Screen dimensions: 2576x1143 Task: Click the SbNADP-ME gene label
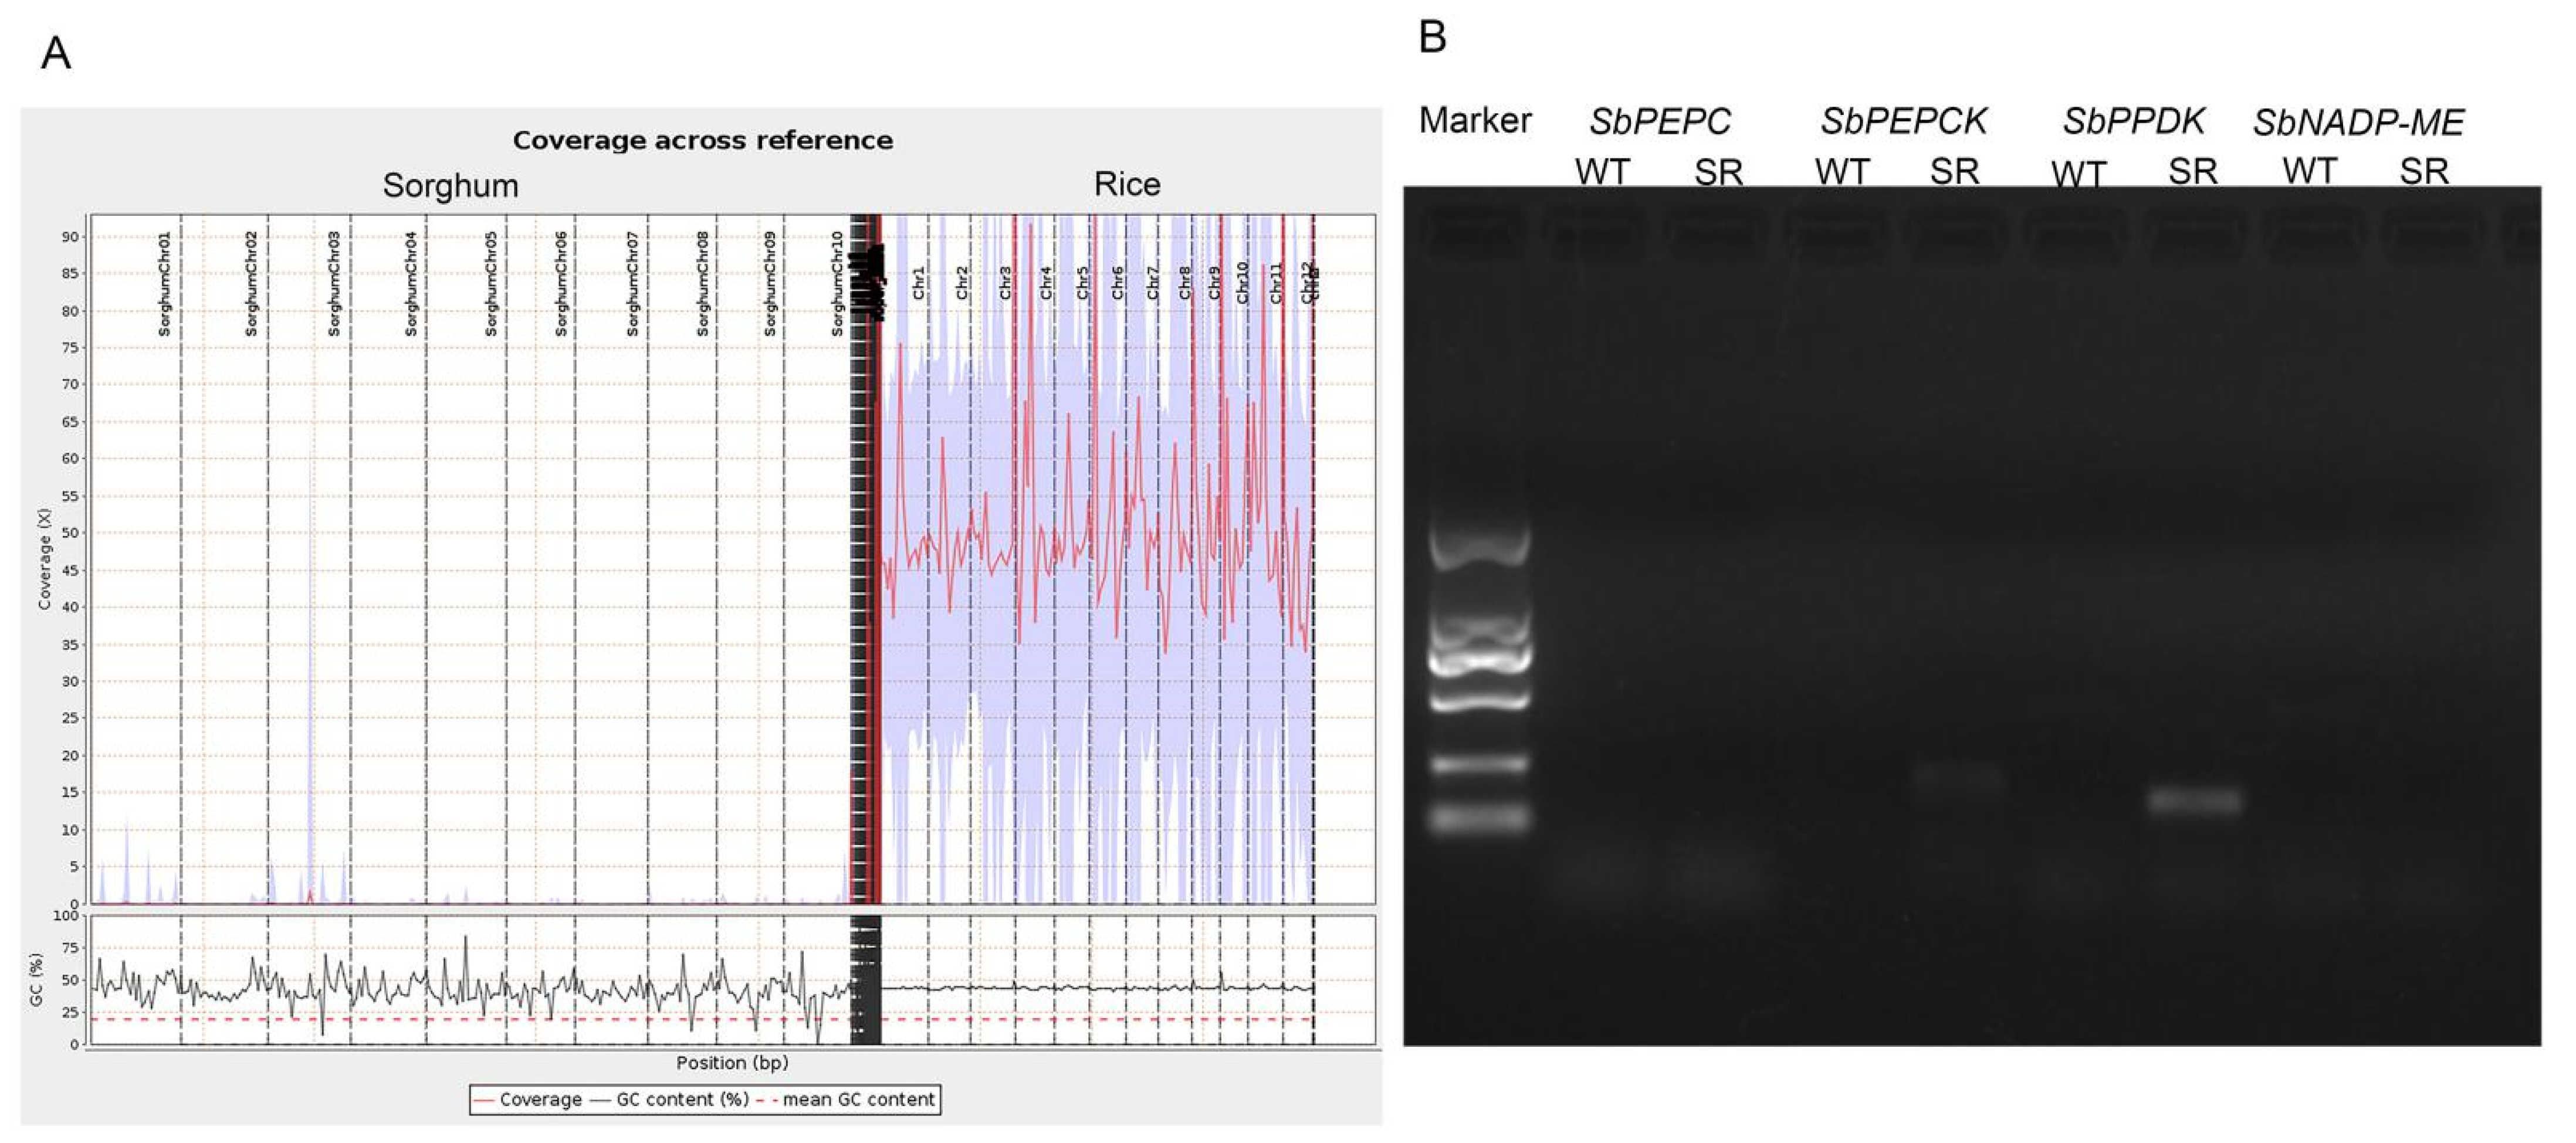(x=2358, y=123)
